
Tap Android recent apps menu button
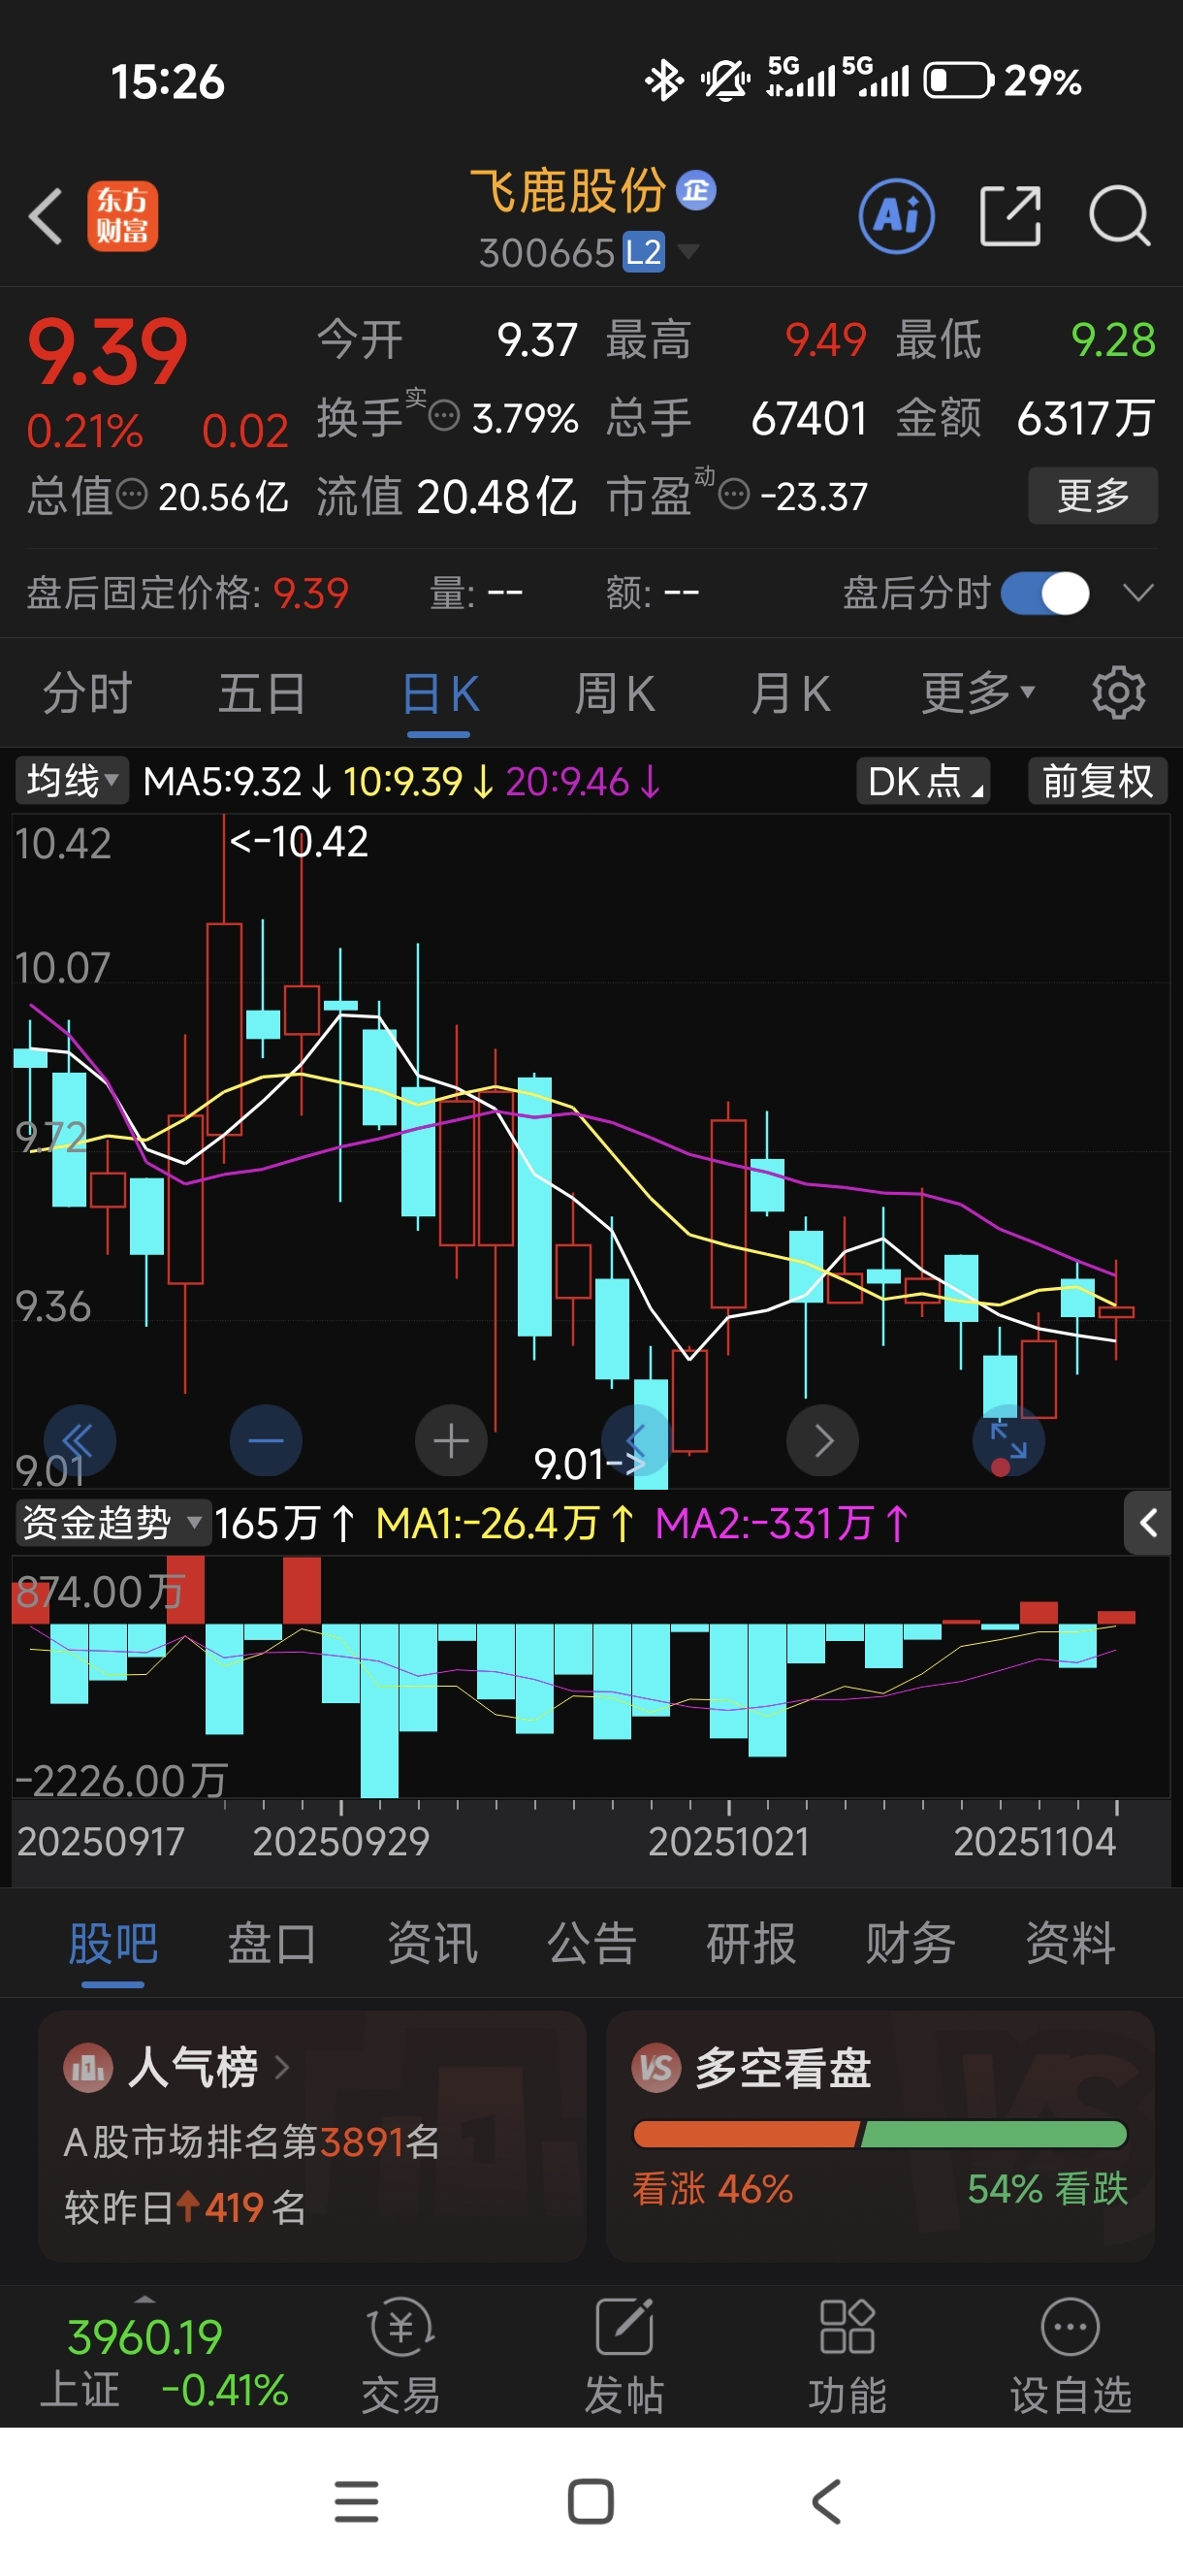[356, 2501]
